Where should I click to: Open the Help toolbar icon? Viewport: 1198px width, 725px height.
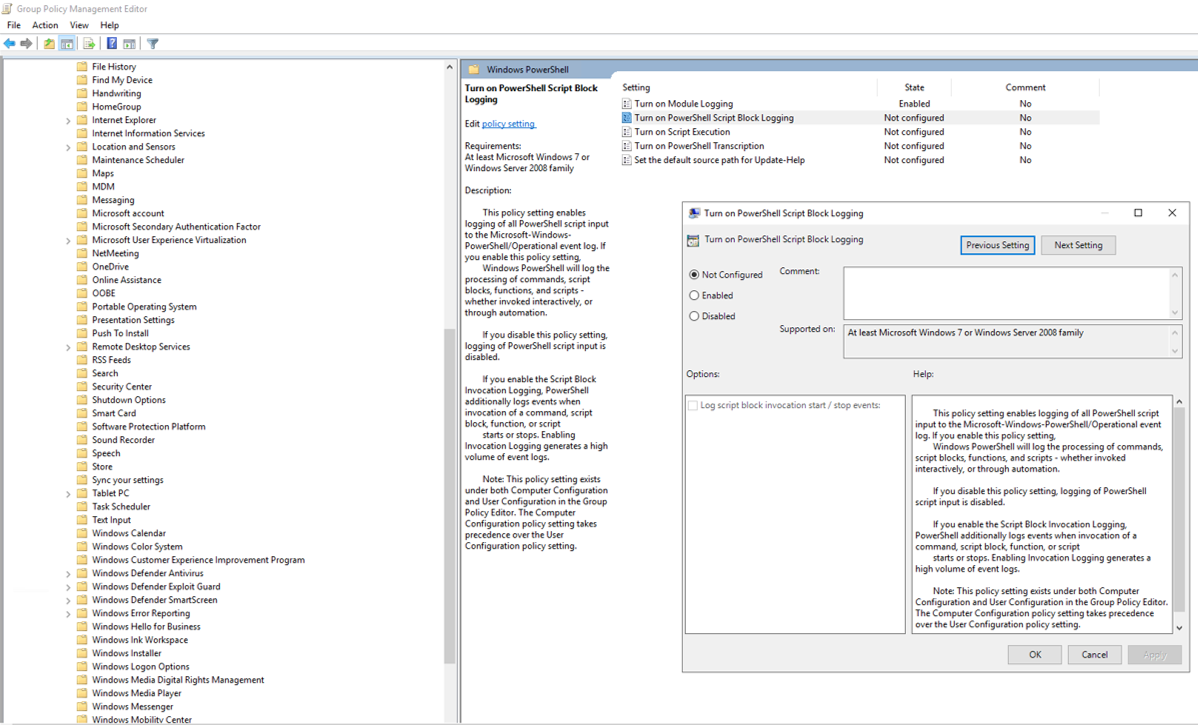click(x=112, y=44)
